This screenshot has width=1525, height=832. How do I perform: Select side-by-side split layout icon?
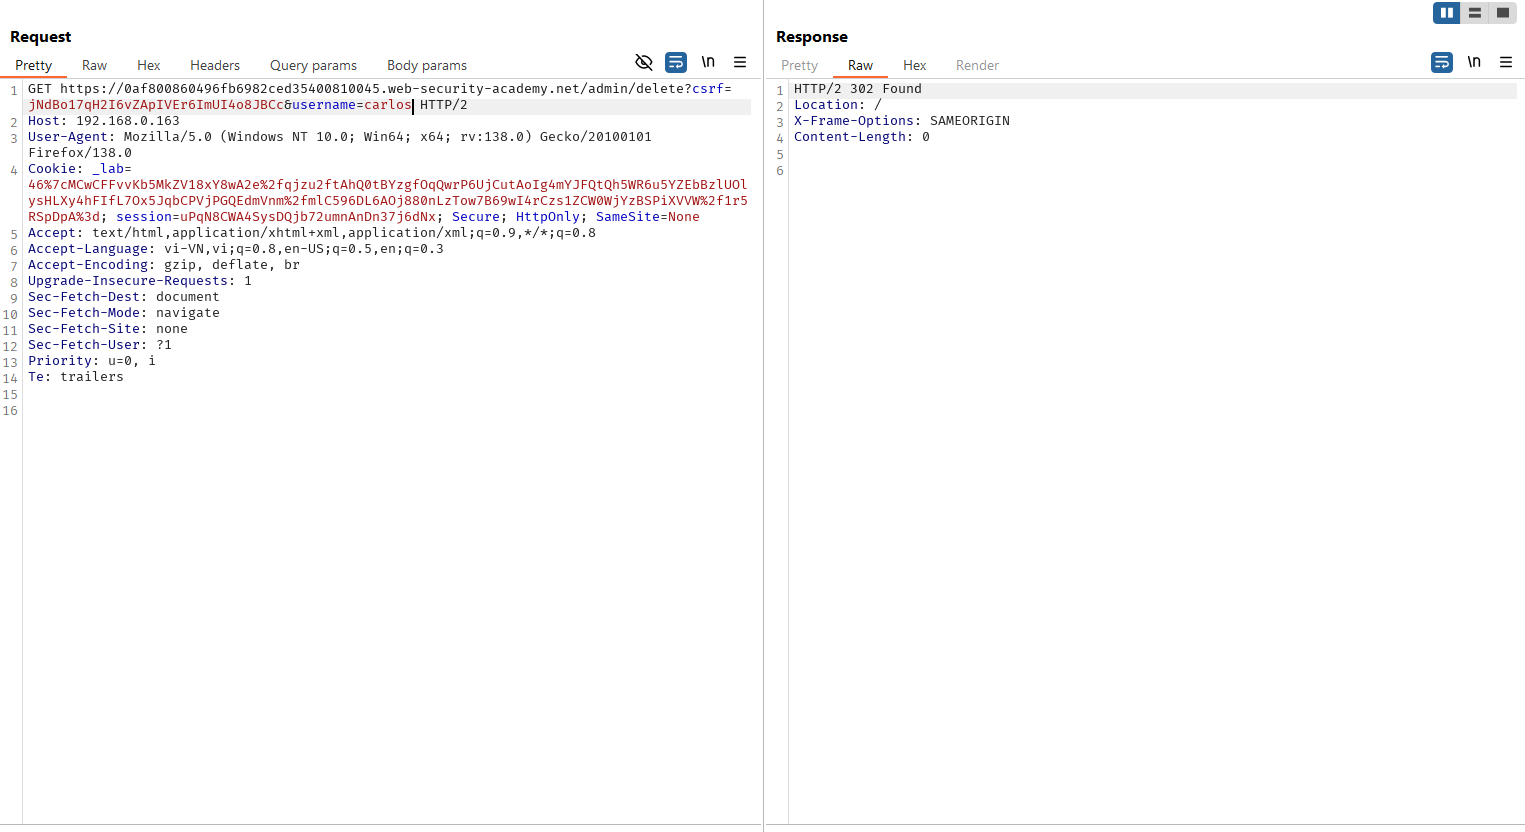tap(1446, 13)
